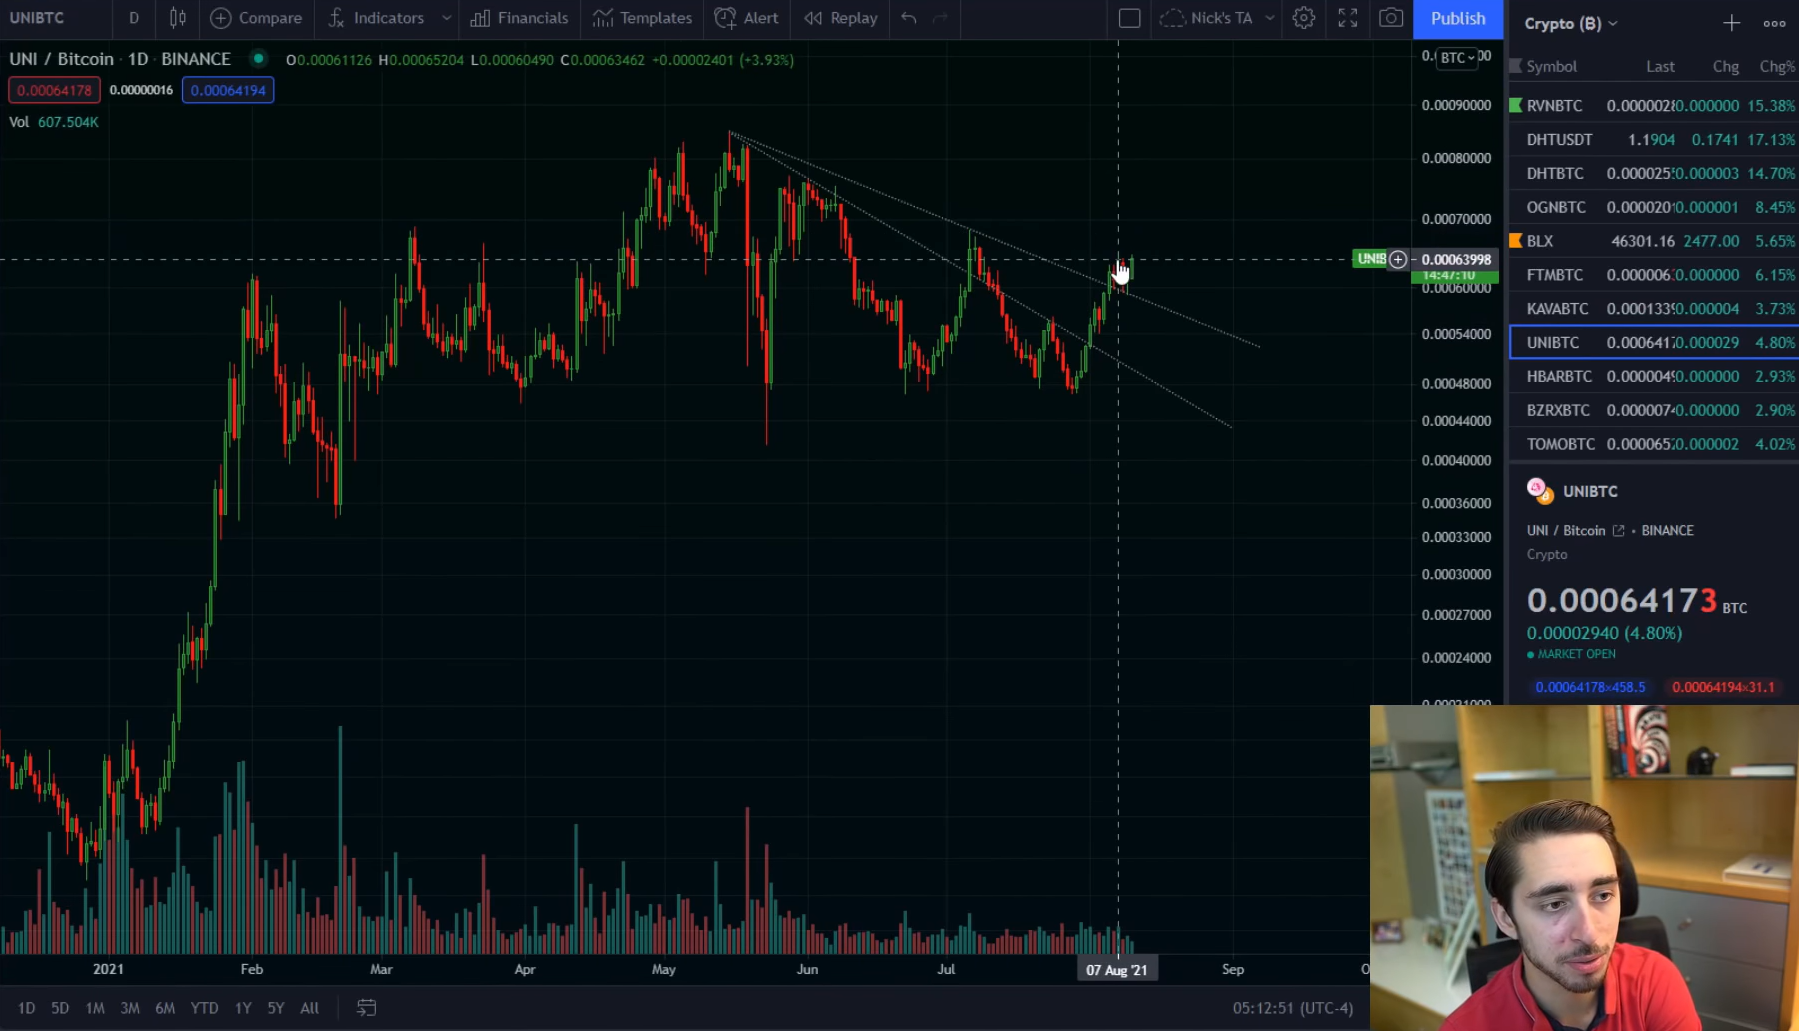Click the Publish button

[1457, 18]
